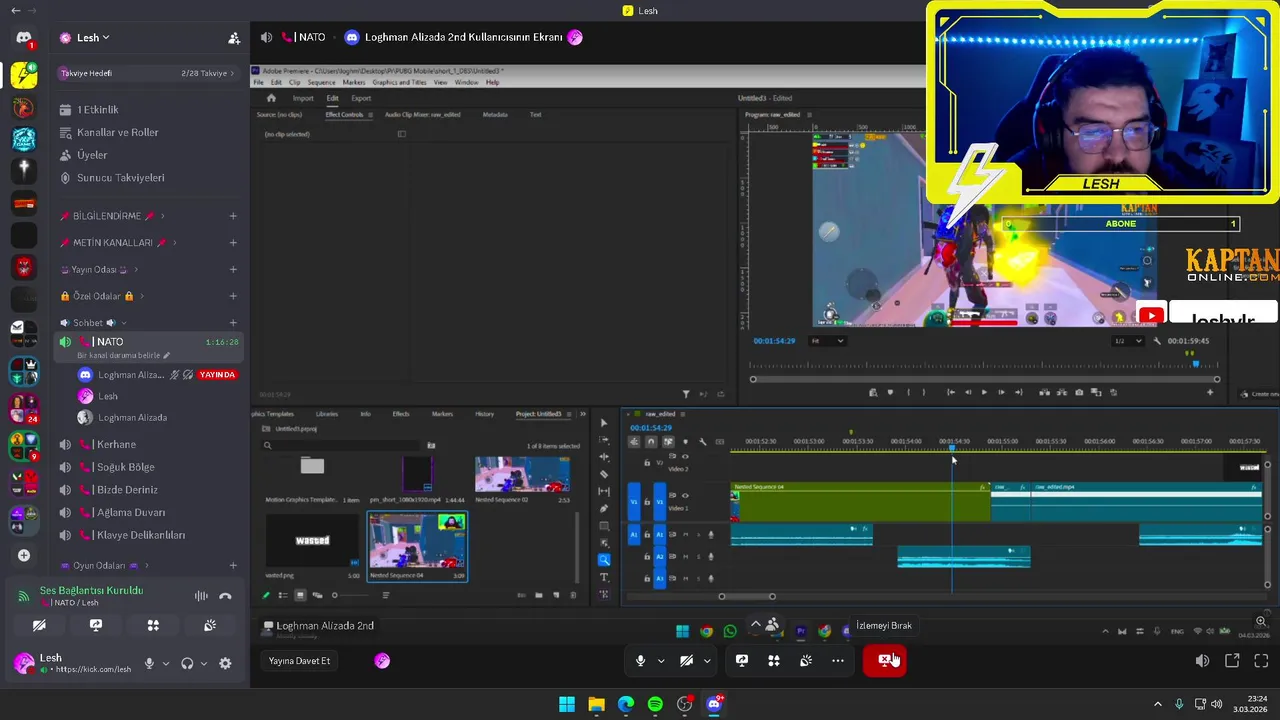Select the Zoom tool in Premiere's tools panel

pyautogui.click(x=604, y=560)
